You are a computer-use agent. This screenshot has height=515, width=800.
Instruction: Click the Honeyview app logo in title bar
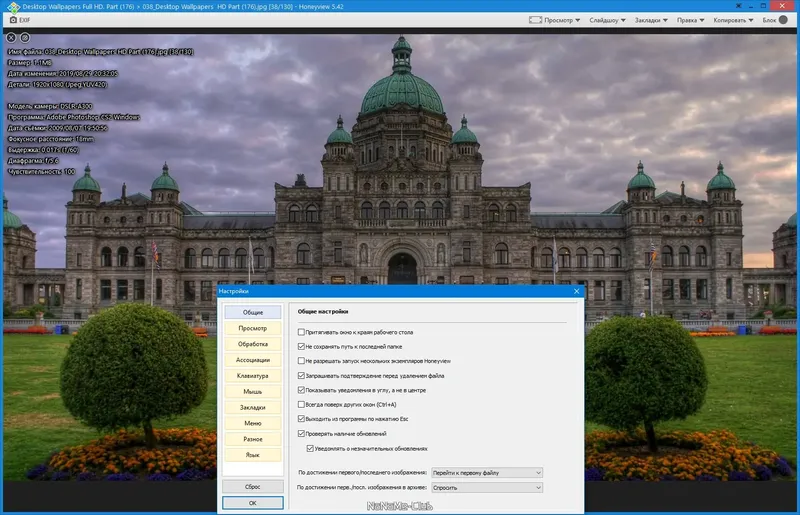(x=13, y=7)
